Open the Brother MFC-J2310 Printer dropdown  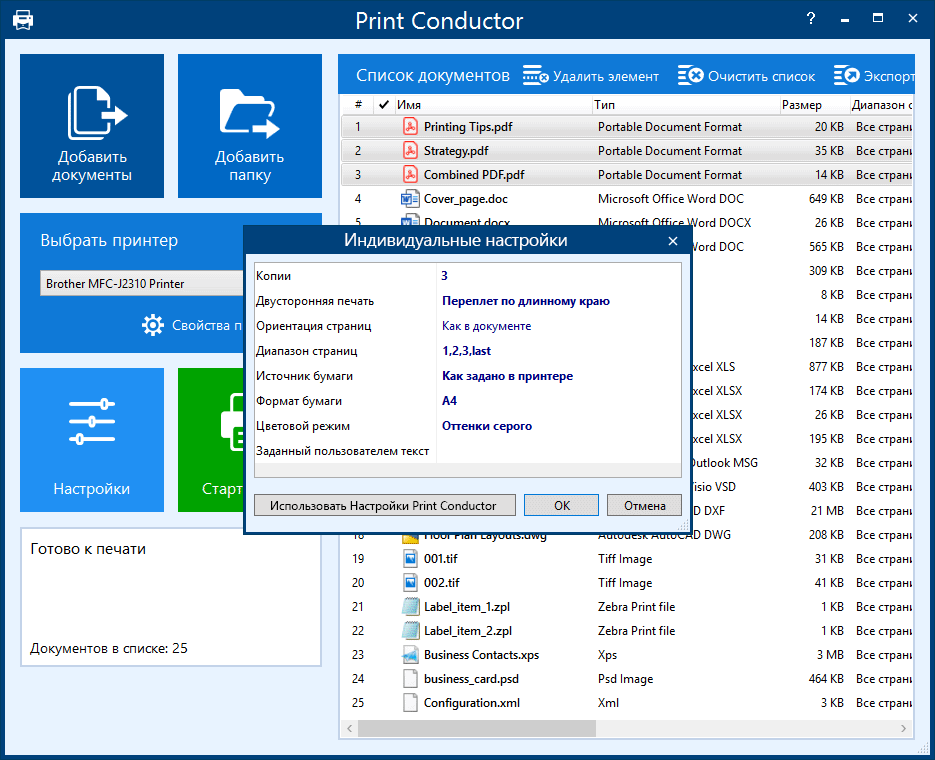click(x=142, y=284)
